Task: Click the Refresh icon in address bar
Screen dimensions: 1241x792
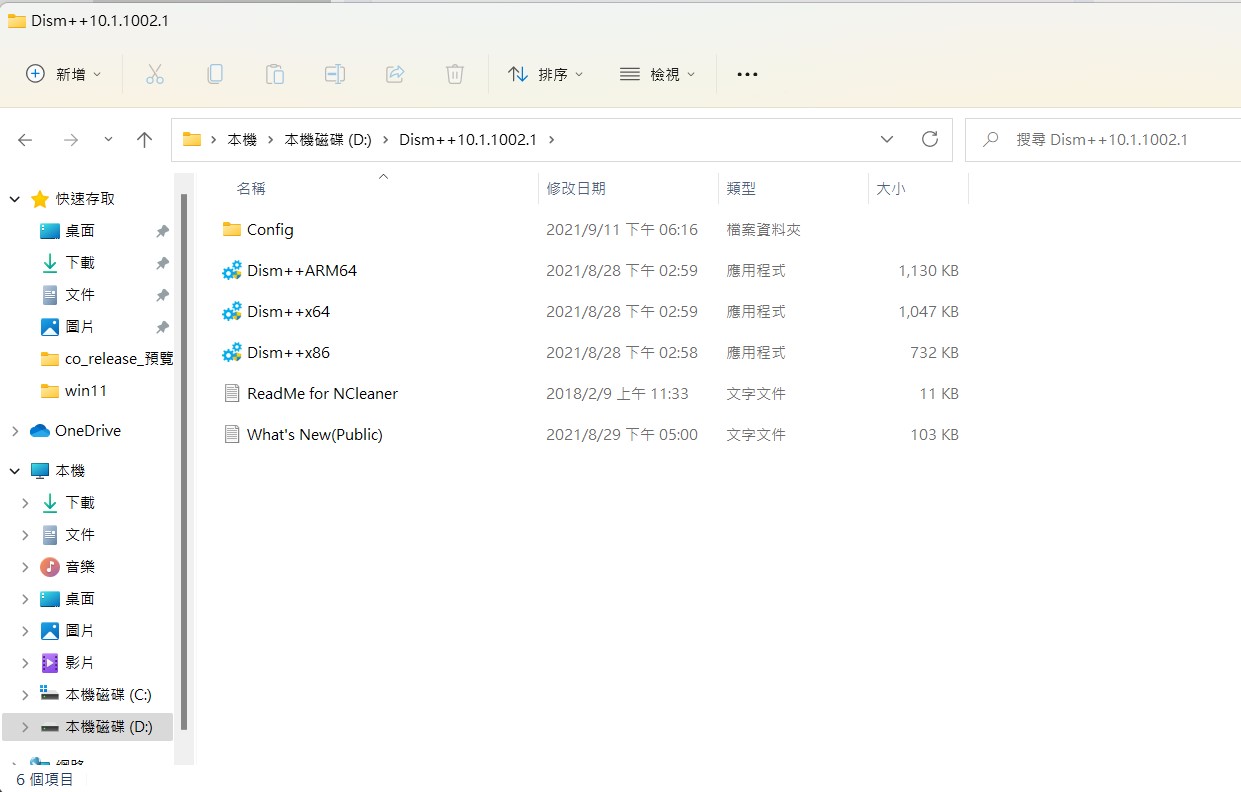Action: tap(930, 139)
